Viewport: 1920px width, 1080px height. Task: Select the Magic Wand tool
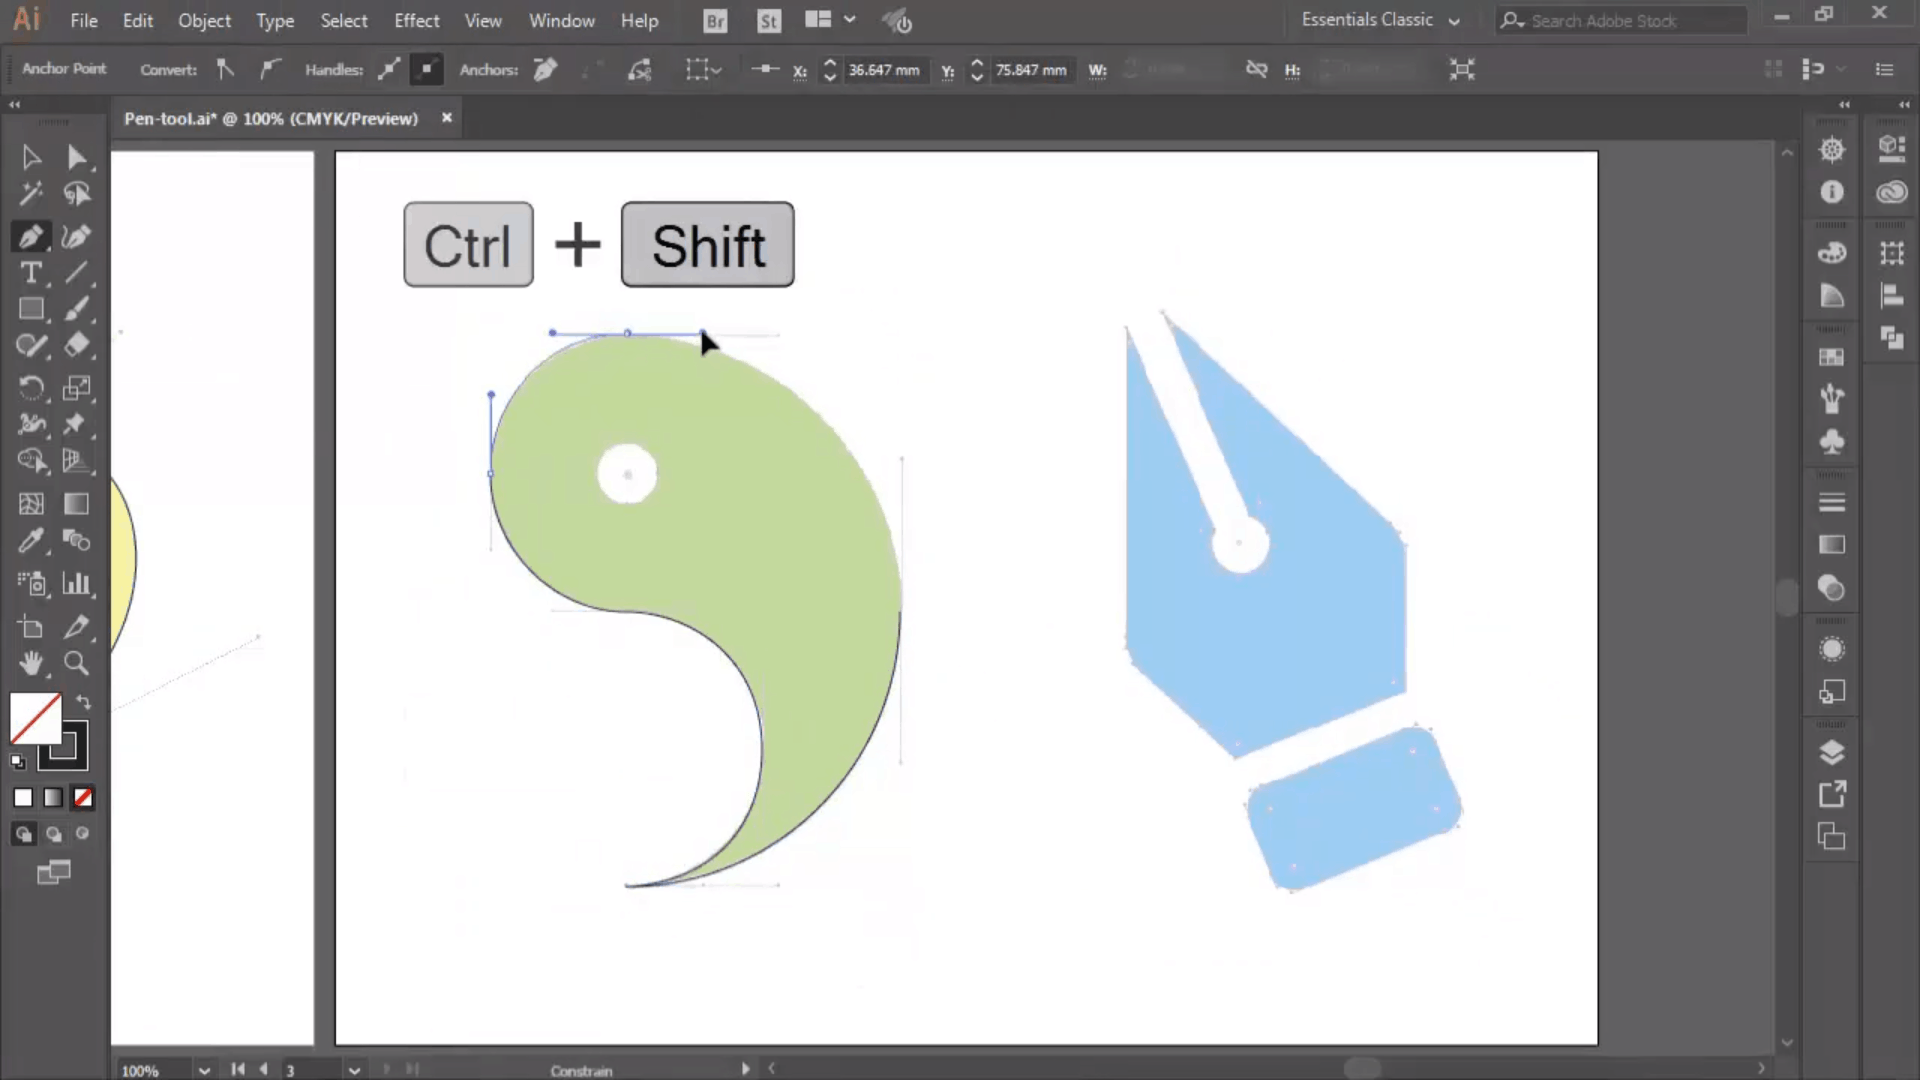31,193
